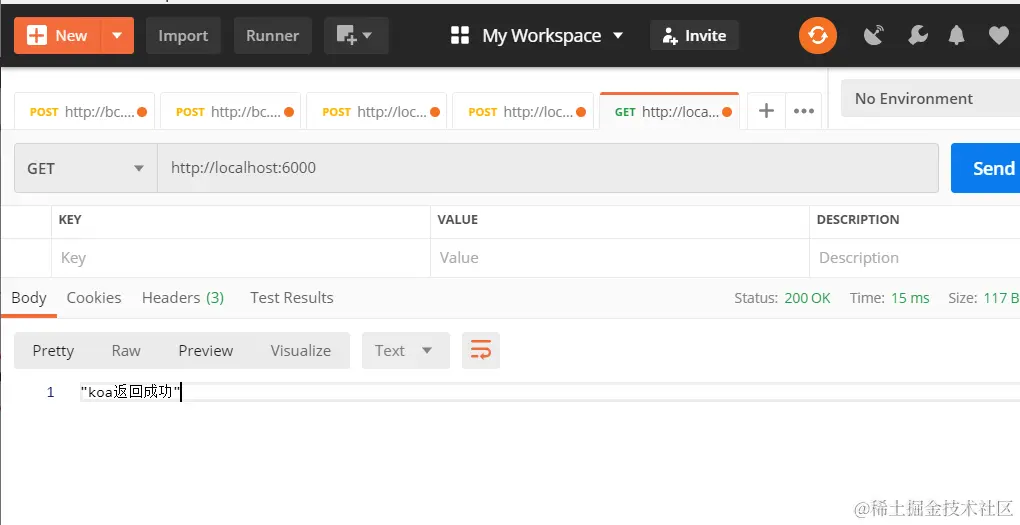Click the 15 ms time value

pos(910,298)
